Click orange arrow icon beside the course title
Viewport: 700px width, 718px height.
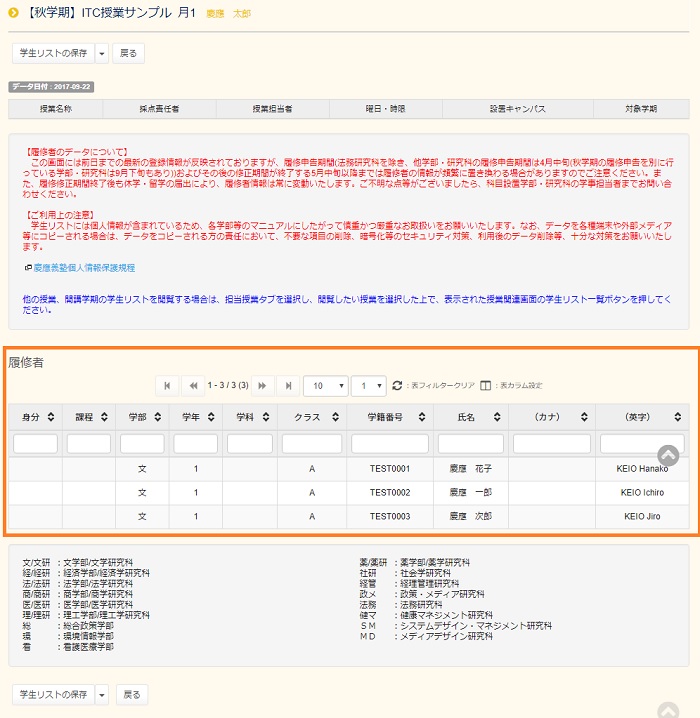pos(12,14)
